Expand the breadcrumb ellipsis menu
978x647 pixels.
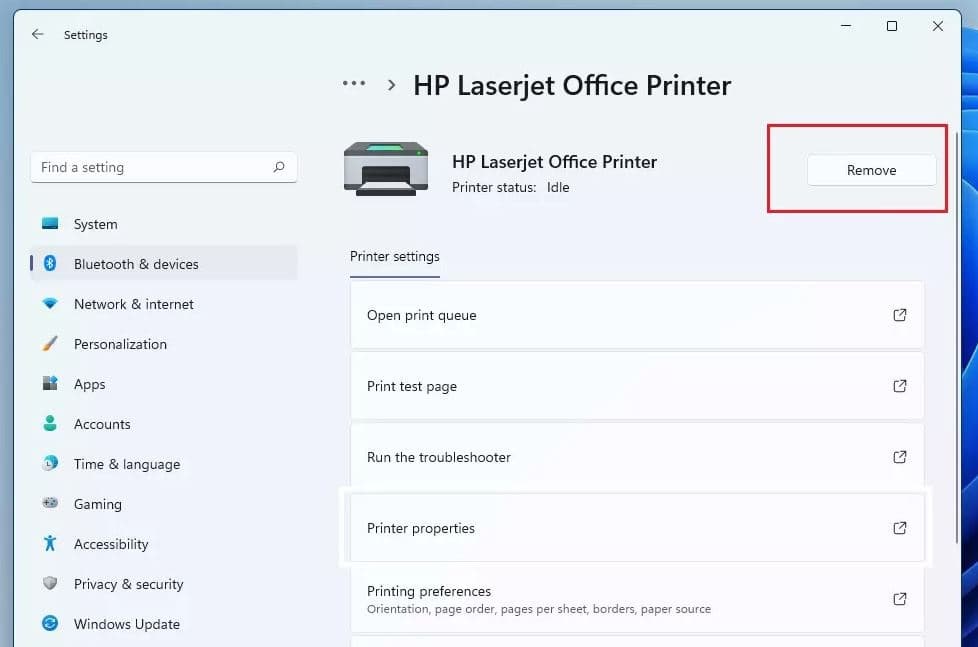click(354, 85)
